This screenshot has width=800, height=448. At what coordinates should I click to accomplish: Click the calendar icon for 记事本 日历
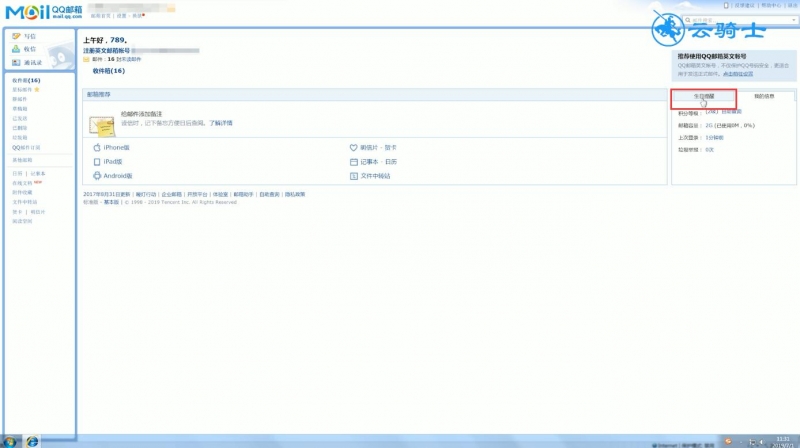point(354,162)
